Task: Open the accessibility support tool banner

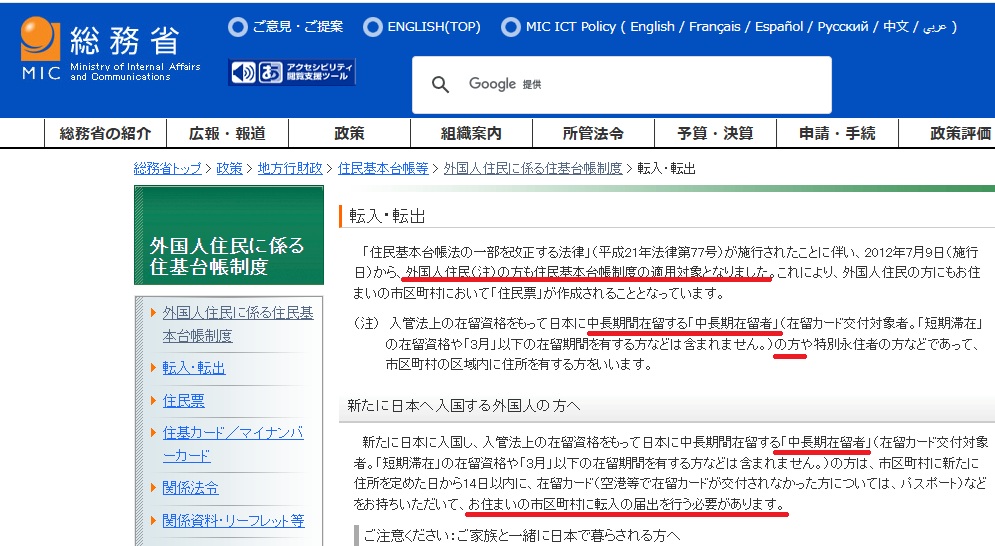Action: 292,72
